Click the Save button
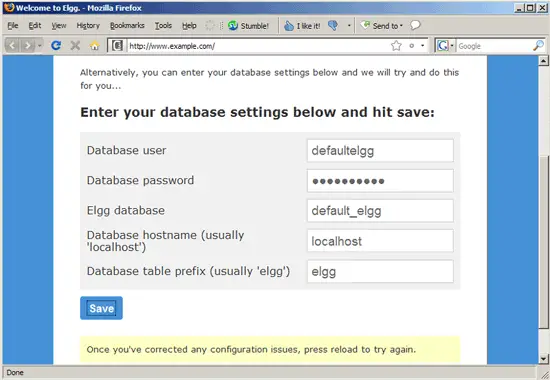The image size is (550, 380). coord(101,308)
